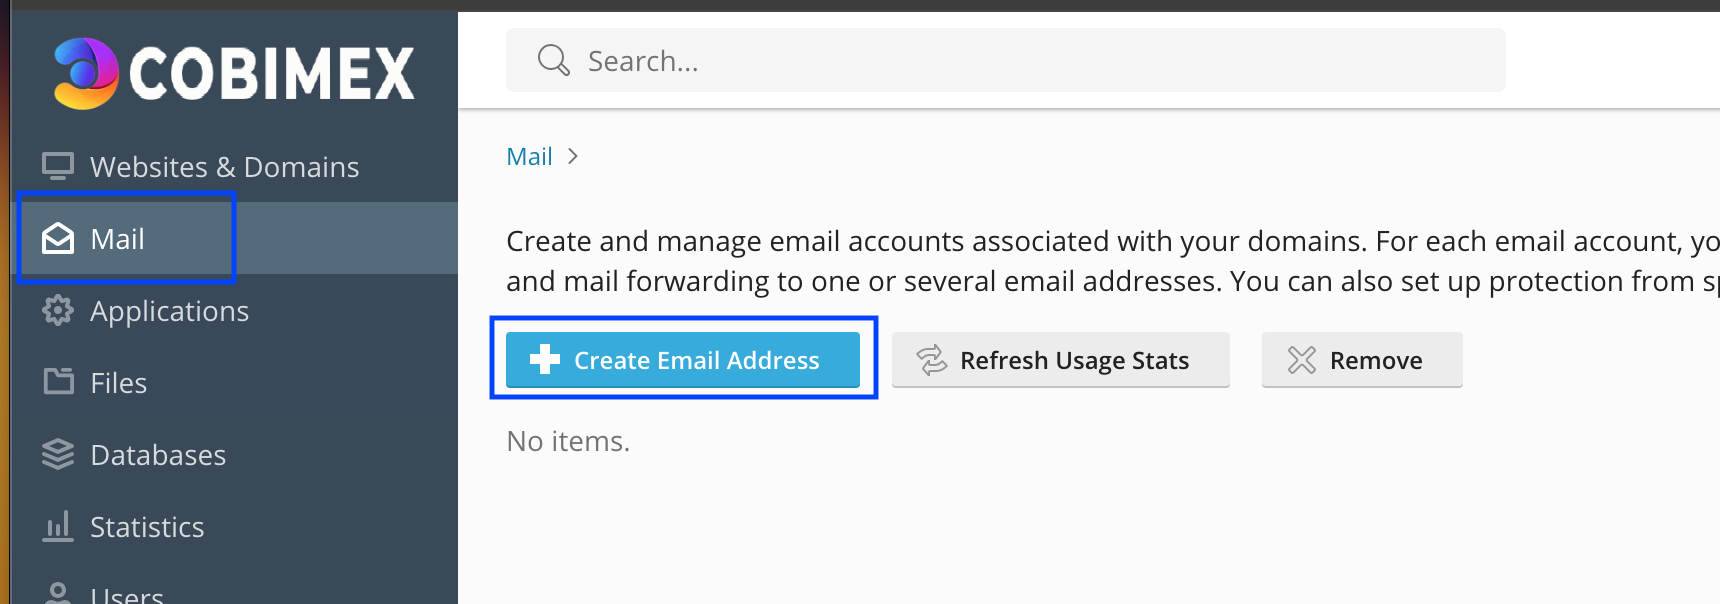1720x604 pixels.
Task: Expand the breadcrumb chevron after Mail
Action: click(573, 156)
